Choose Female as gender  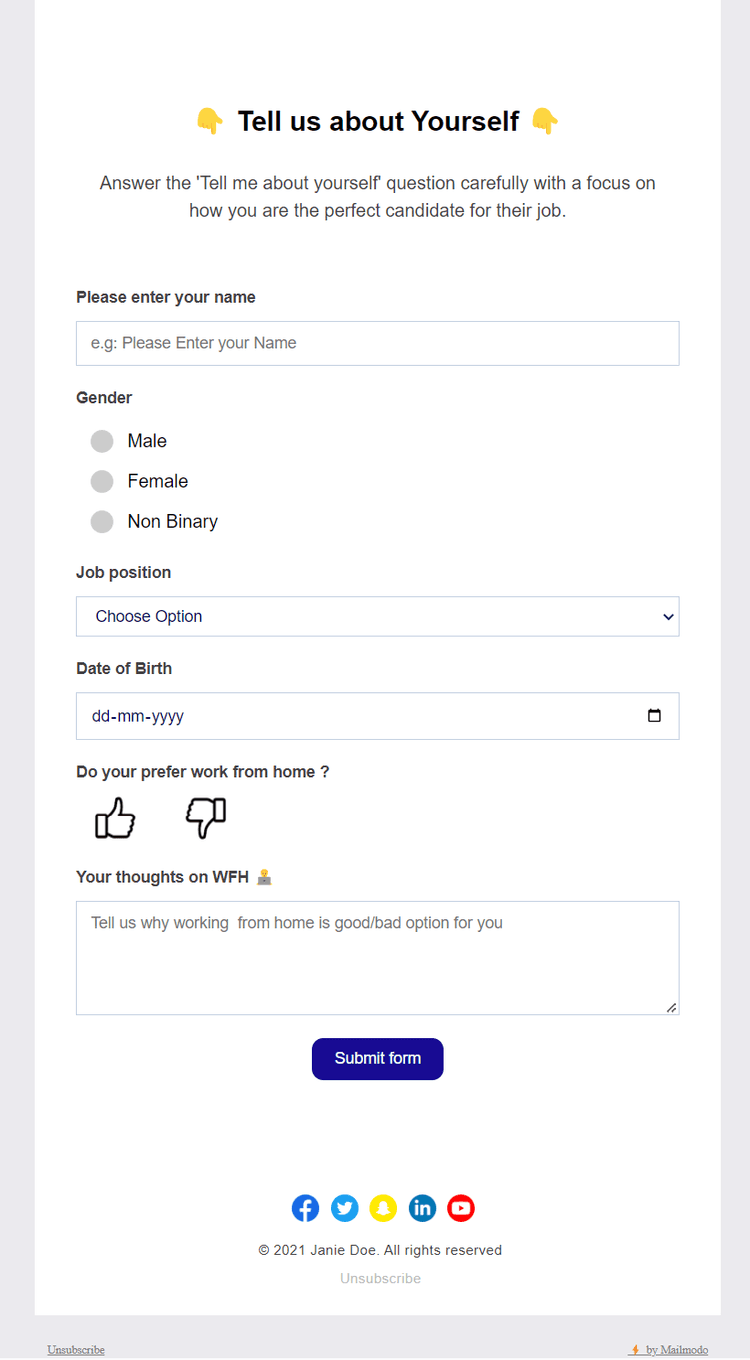click(101, 481)
